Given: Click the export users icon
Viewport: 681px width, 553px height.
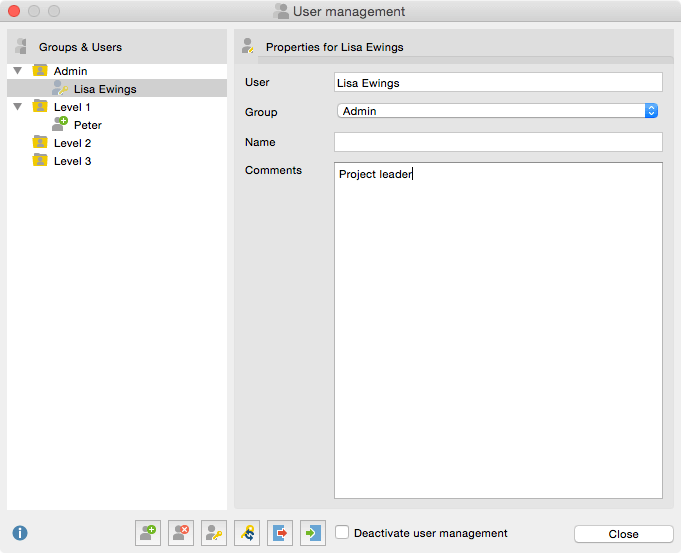Looking at the screenshot, I should click(x=280, y=533).
